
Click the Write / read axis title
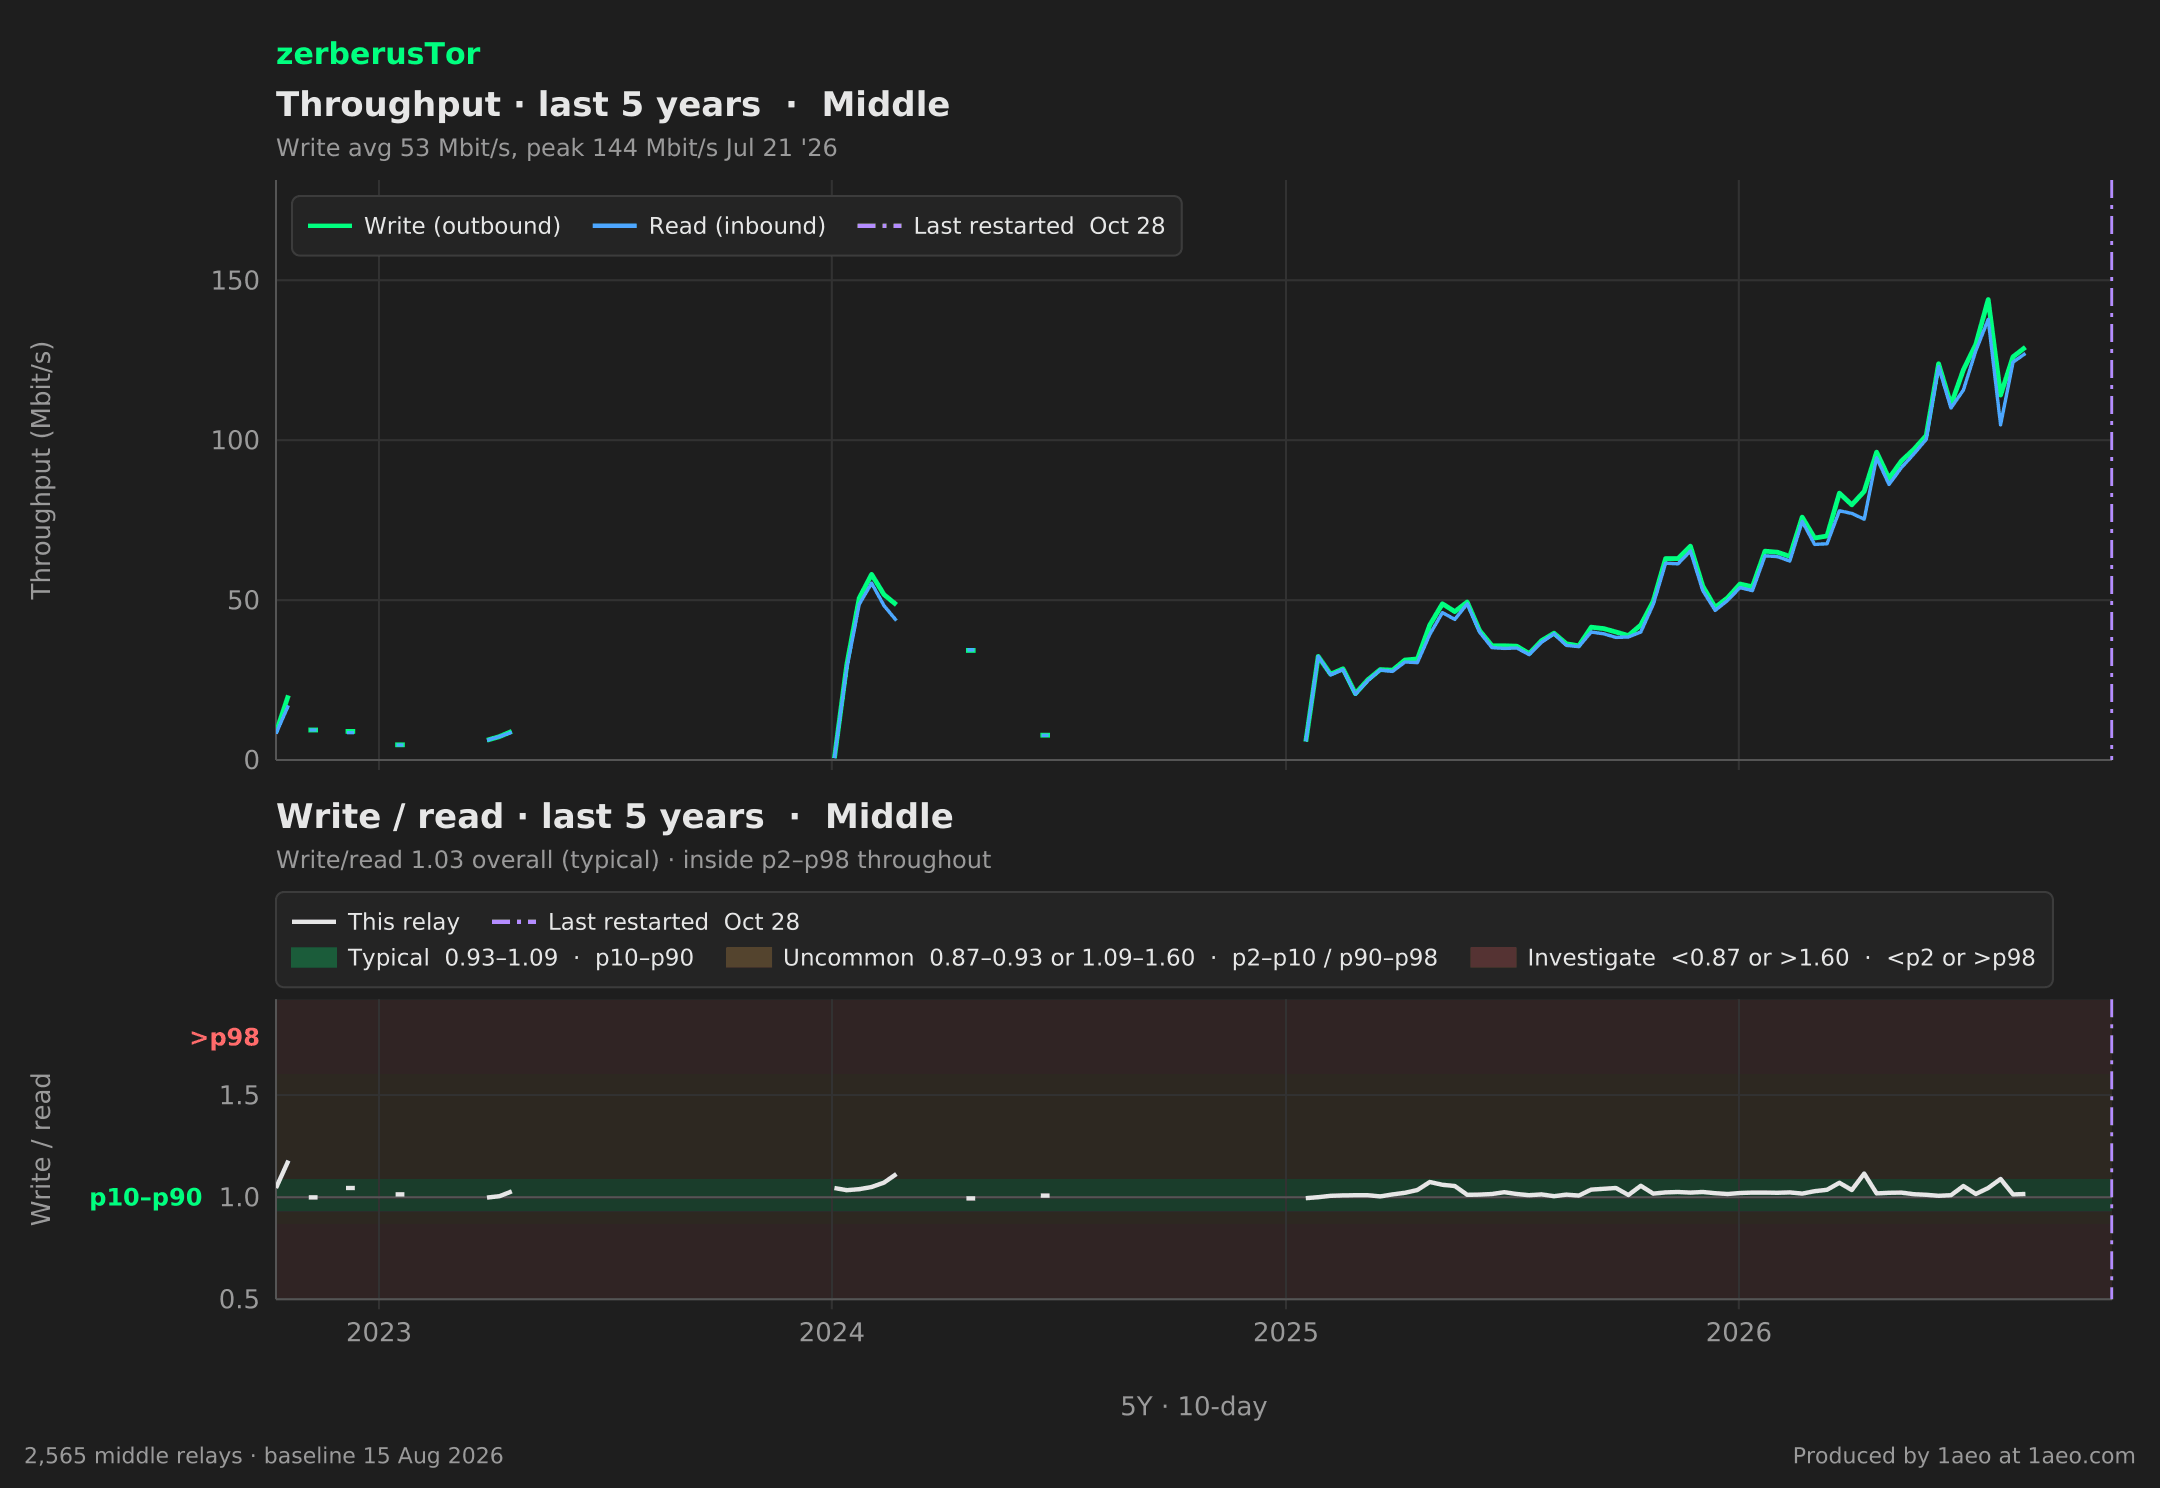[41, 1149]
